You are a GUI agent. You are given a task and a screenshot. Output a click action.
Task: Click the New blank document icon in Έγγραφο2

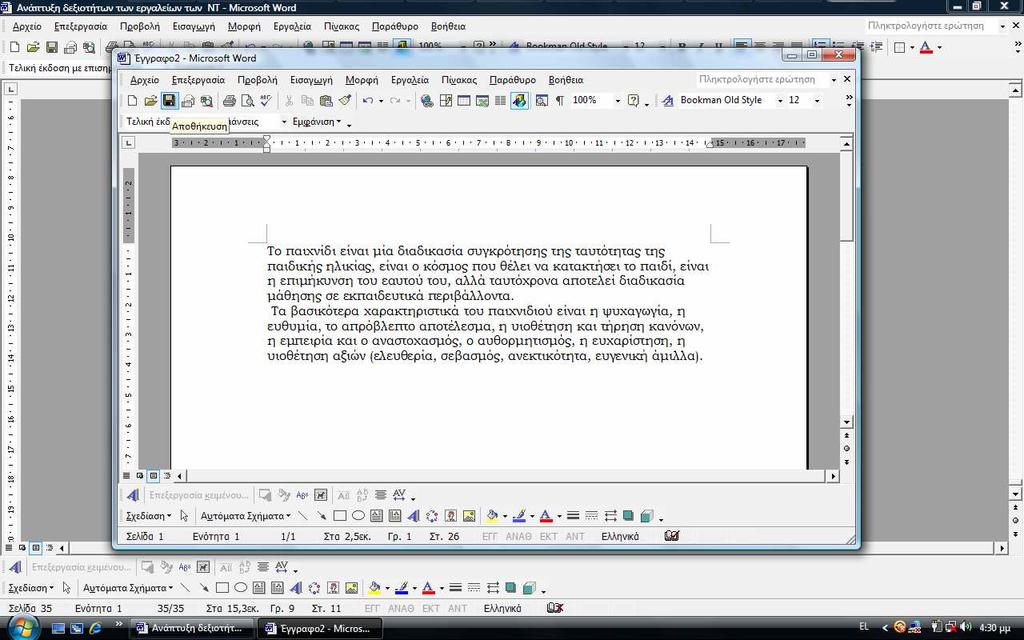point(133,101)
